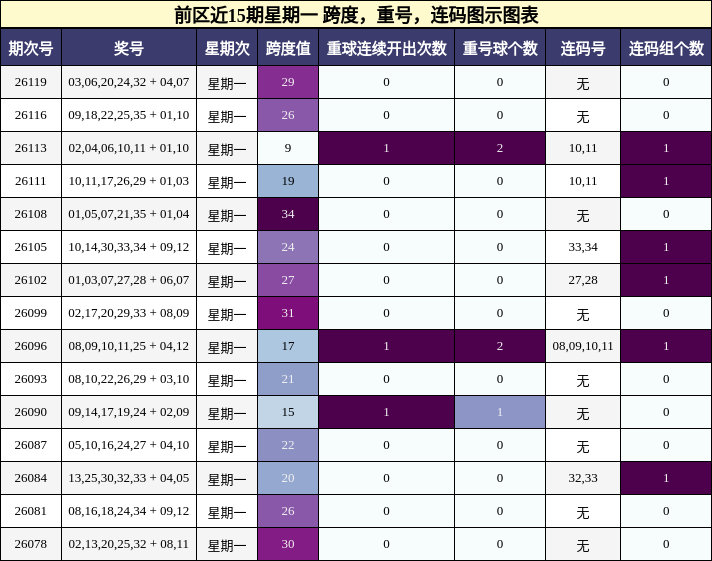Select issue number 26081
This screenshot has width=712, height=561.
[31, 511]
